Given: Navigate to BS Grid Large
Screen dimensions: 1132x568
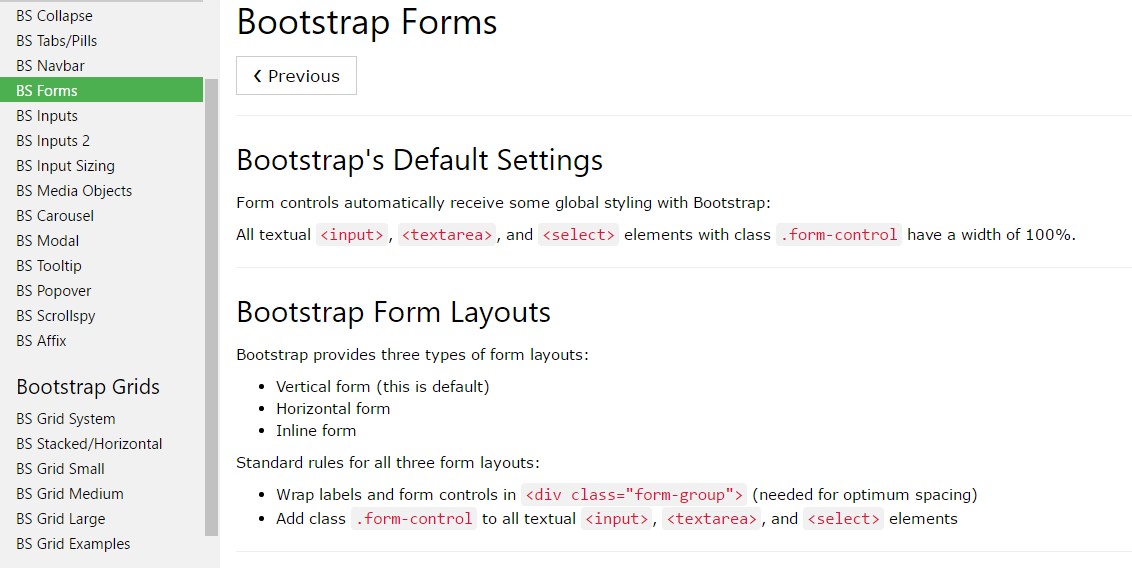Looking at the screenshot, I should pyautogui.click(x=61, y=519).
